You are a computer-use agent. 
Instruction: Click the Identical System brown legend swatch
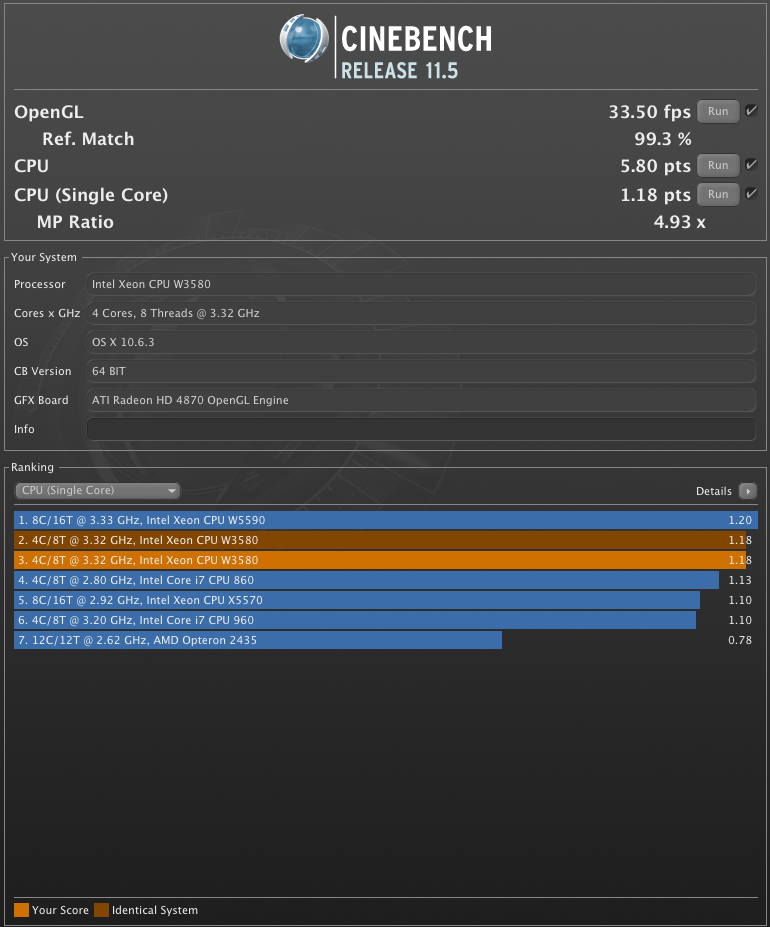(102, 910)
